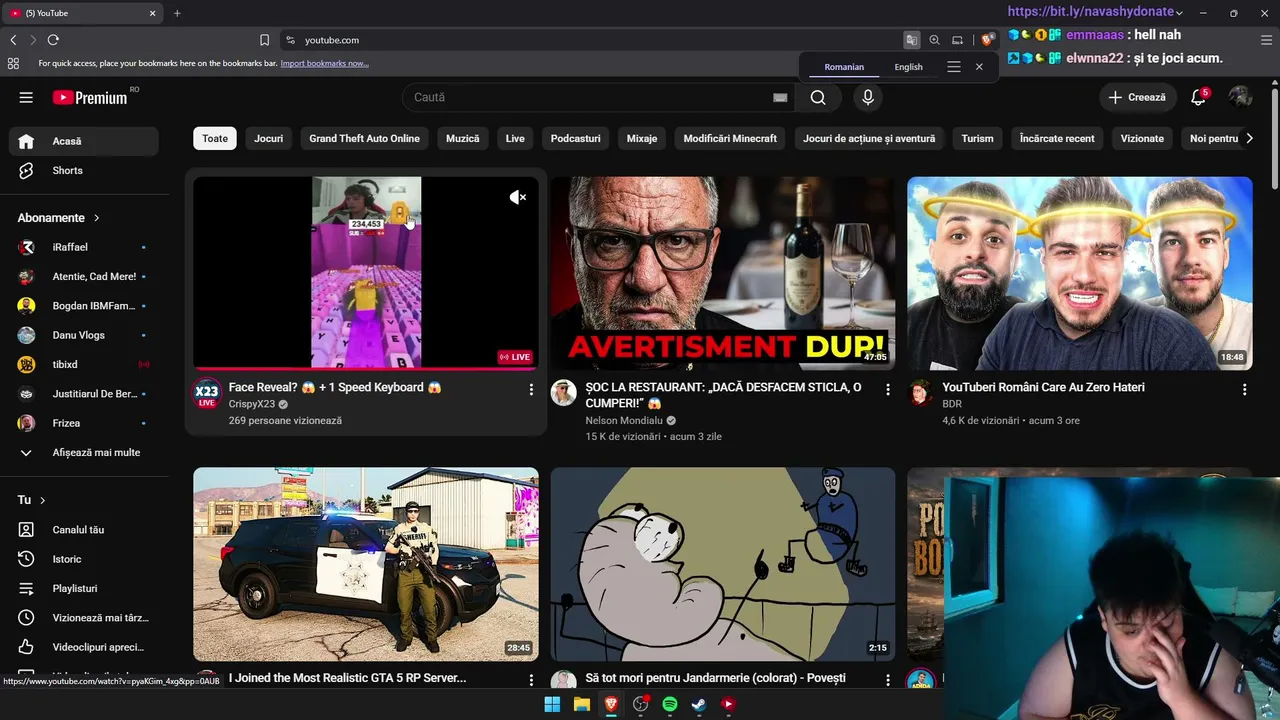Click Import bookmarks now link
1280x720 pixels.
click(x=324, y=63)
